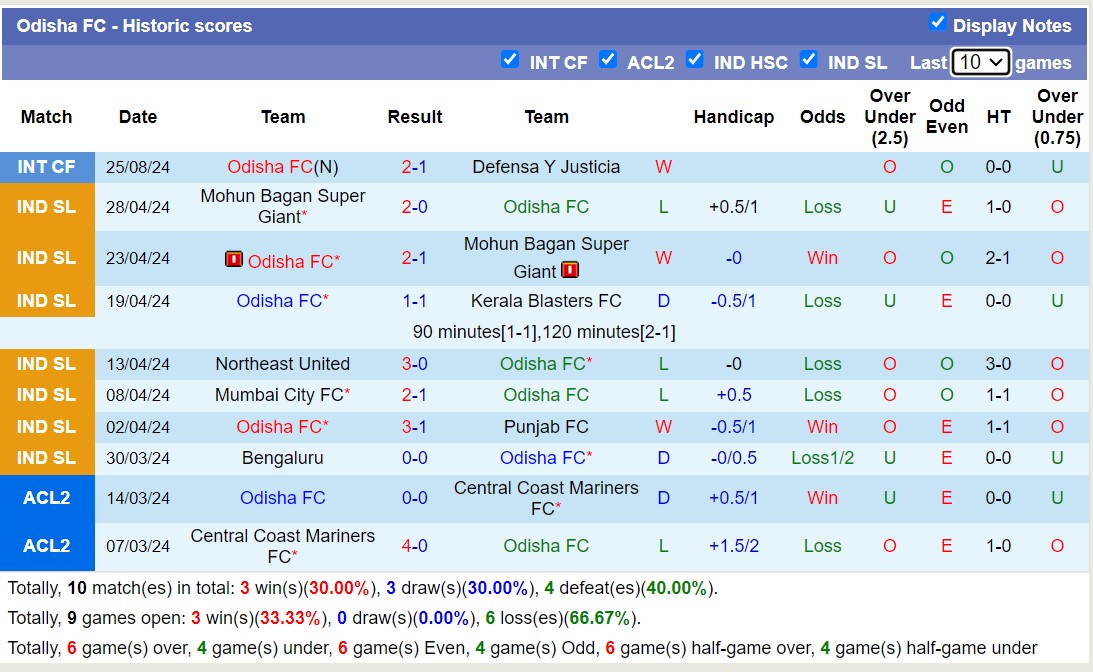This screenshot has width=1093, height=672.
Task: Click the ACL2 label on the 14/03/24 row
Action: point(47,498)
